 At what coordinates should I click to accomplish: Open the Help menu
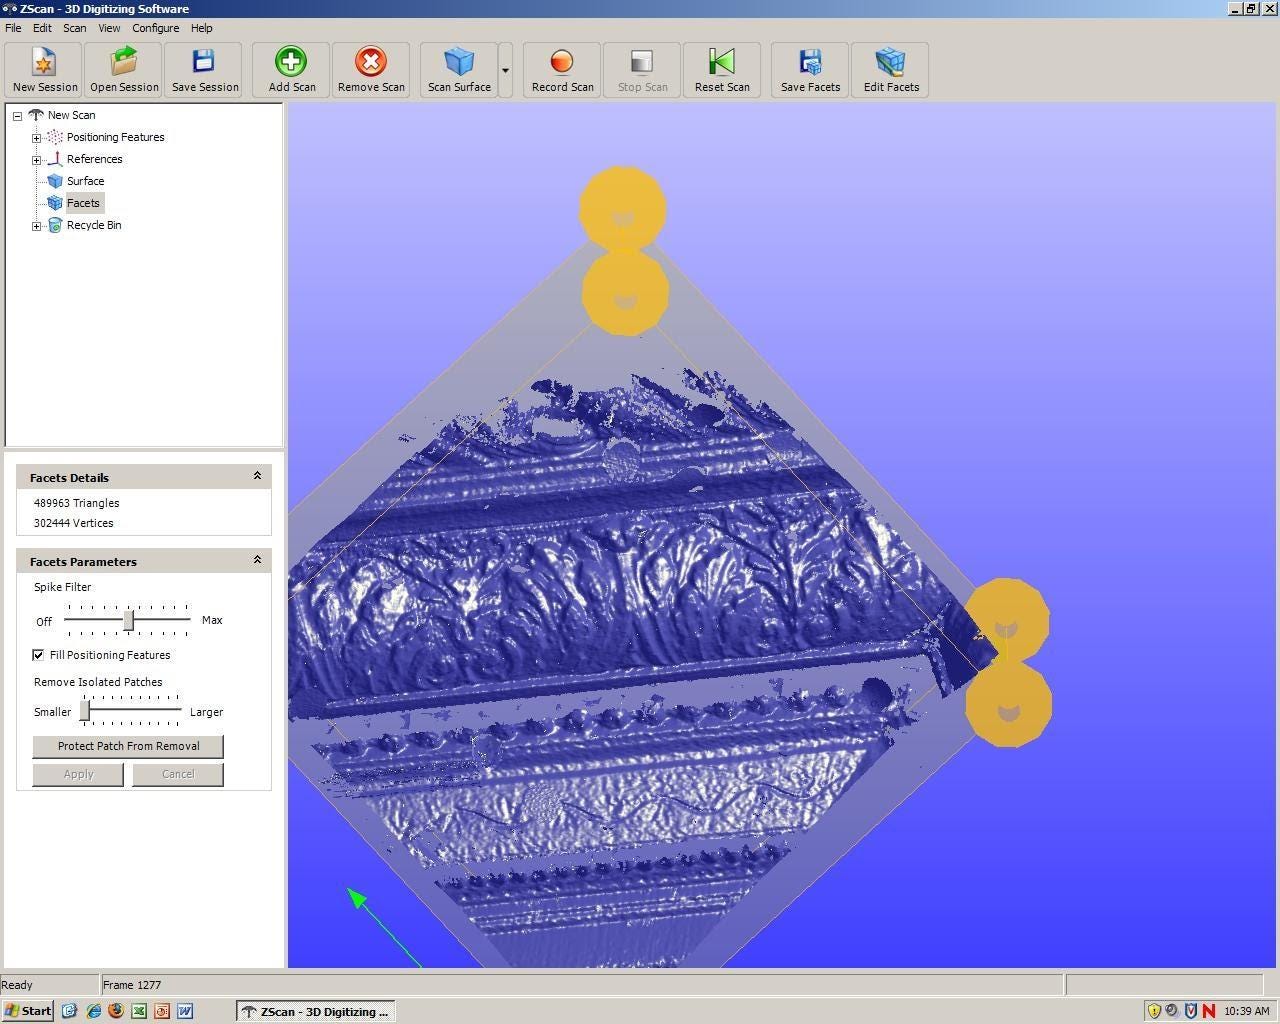tap(201, 28)
